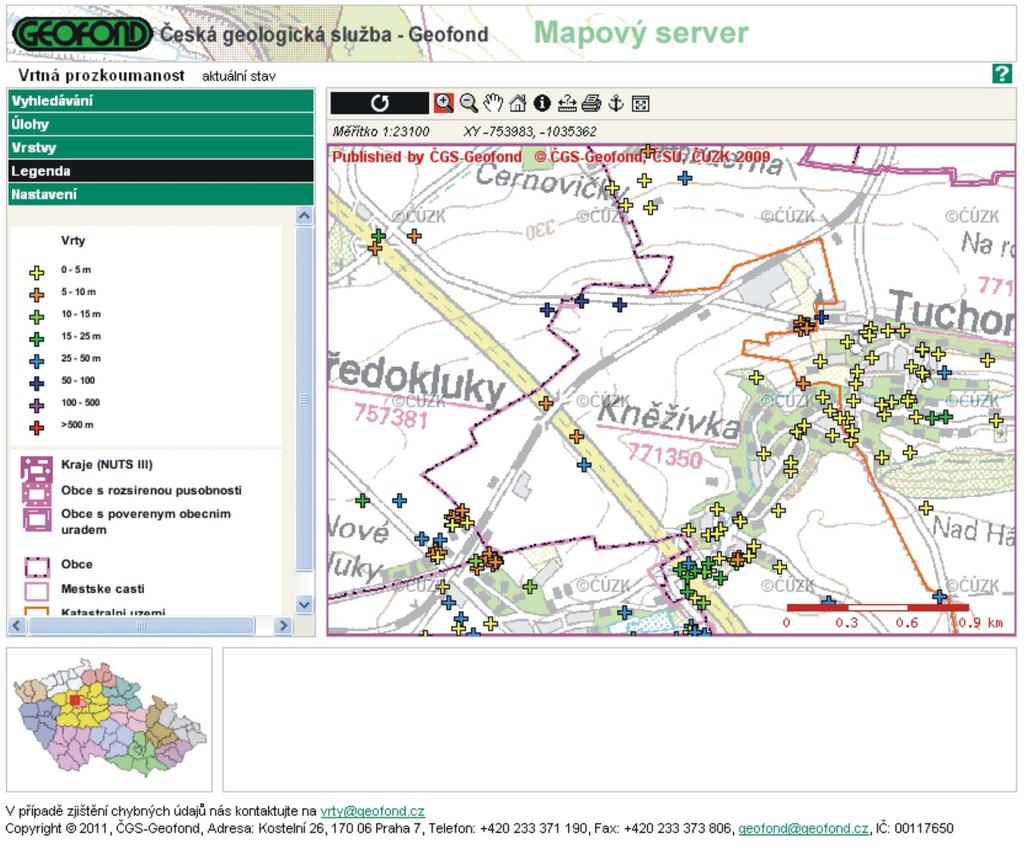Click the blue 25 - 50 m legend symbol
This screenshot has width=1024, height=860.
[x=37, y=361]
